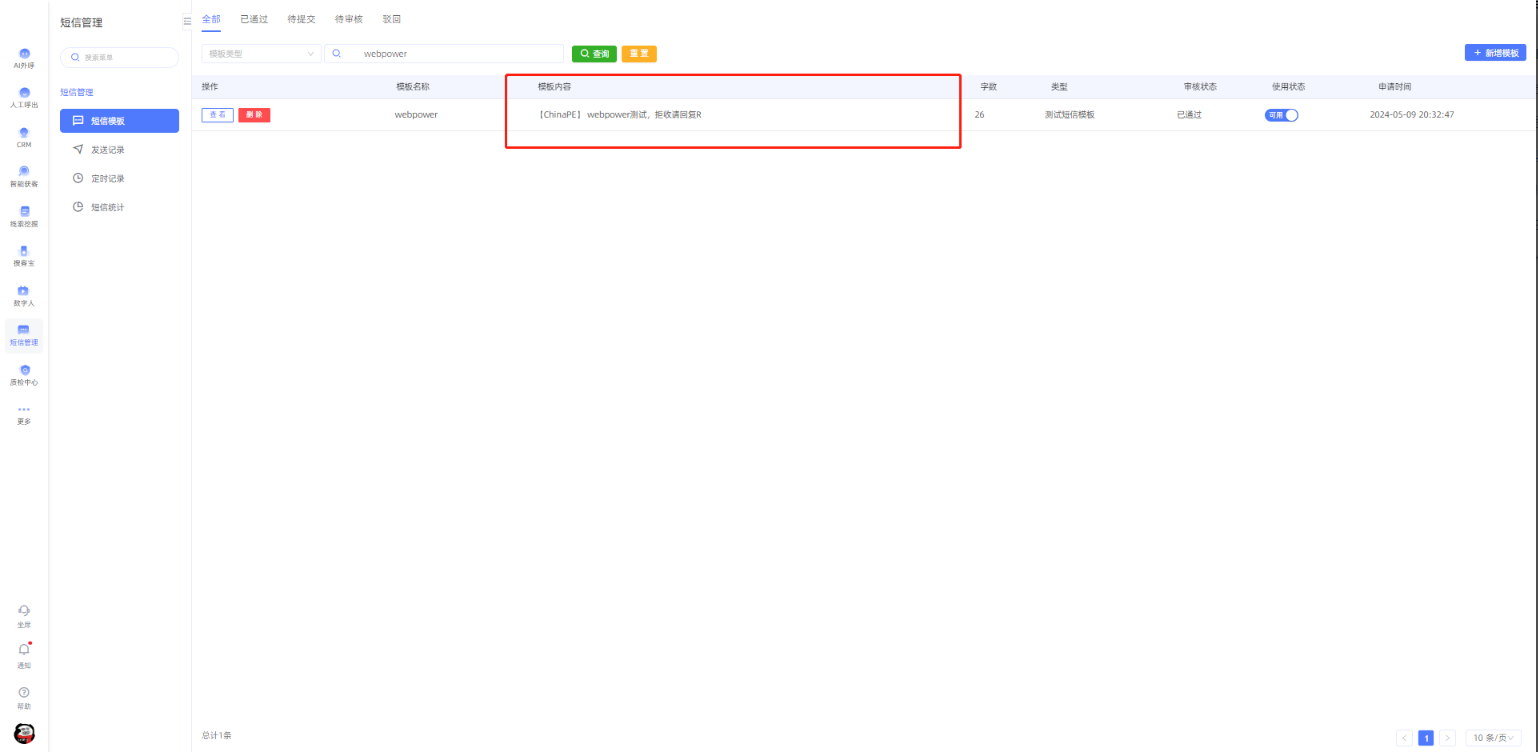Open the 质检中心 sidebar icon
Image resolution: width=1538 pixels, height=752 pixels.
[24, 373]
